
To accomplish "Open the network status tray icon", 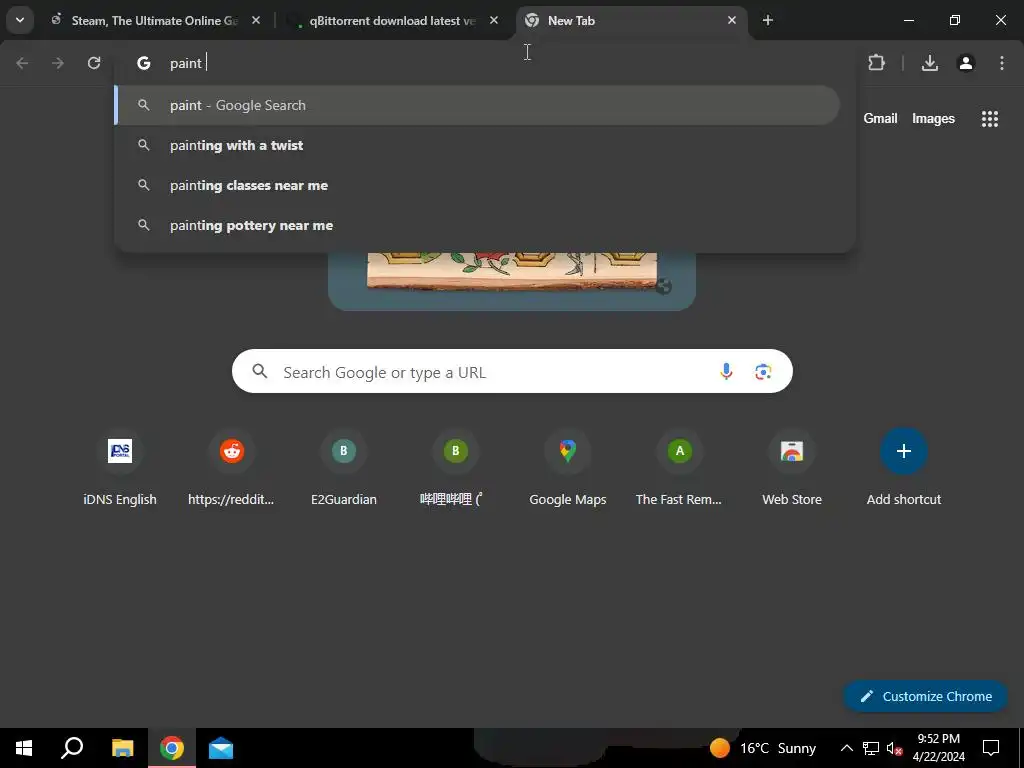I will coord(871,748).
